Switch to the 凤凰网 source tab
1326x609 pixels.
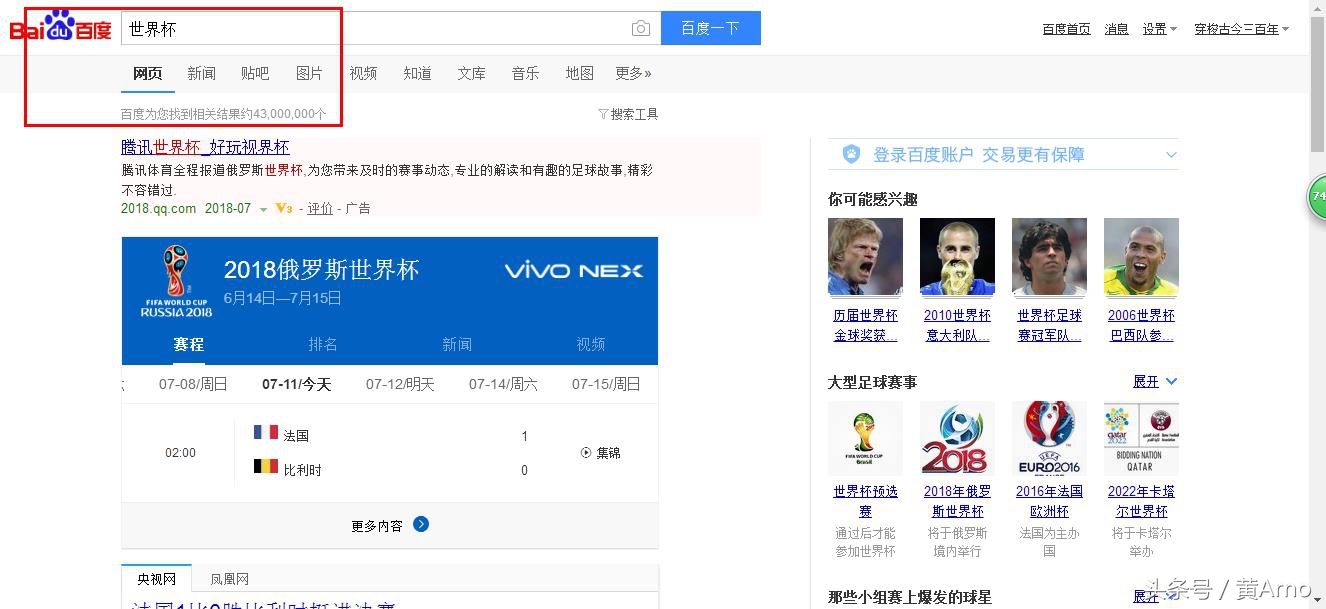click(x=230, y=579)
